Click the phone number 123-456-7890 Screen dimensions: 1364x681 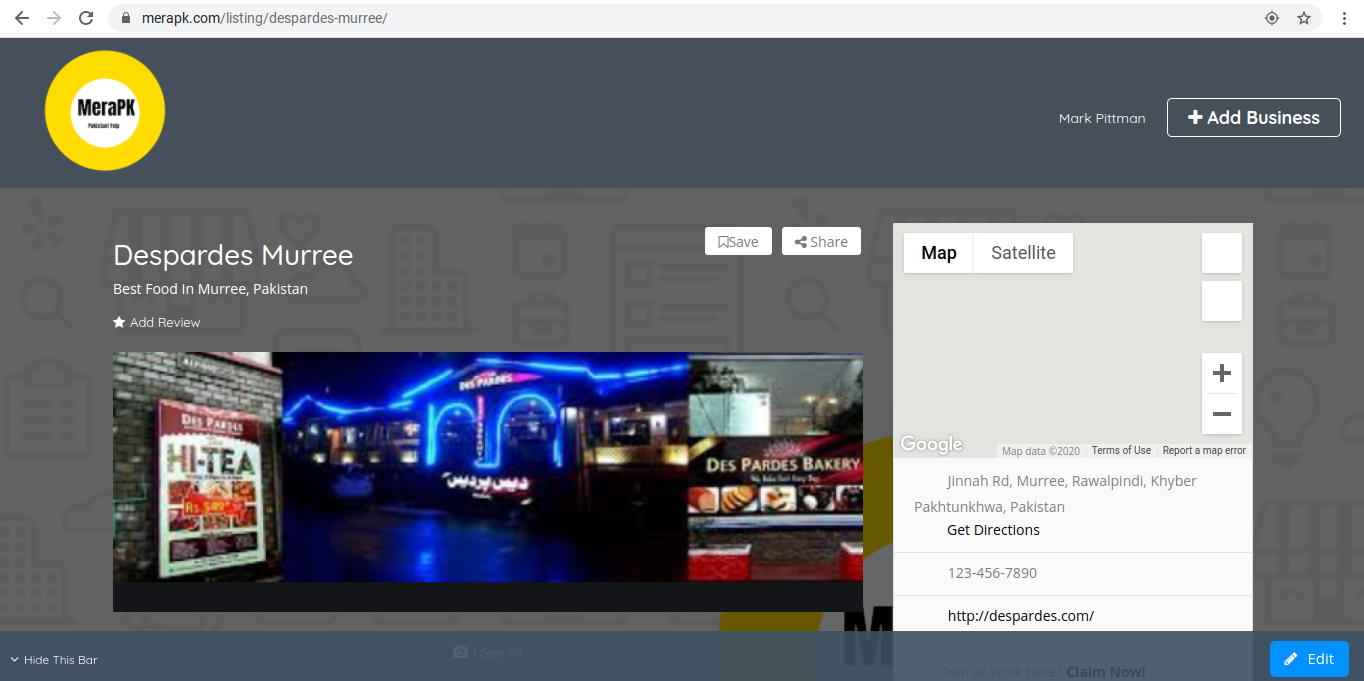pos(992,573)
